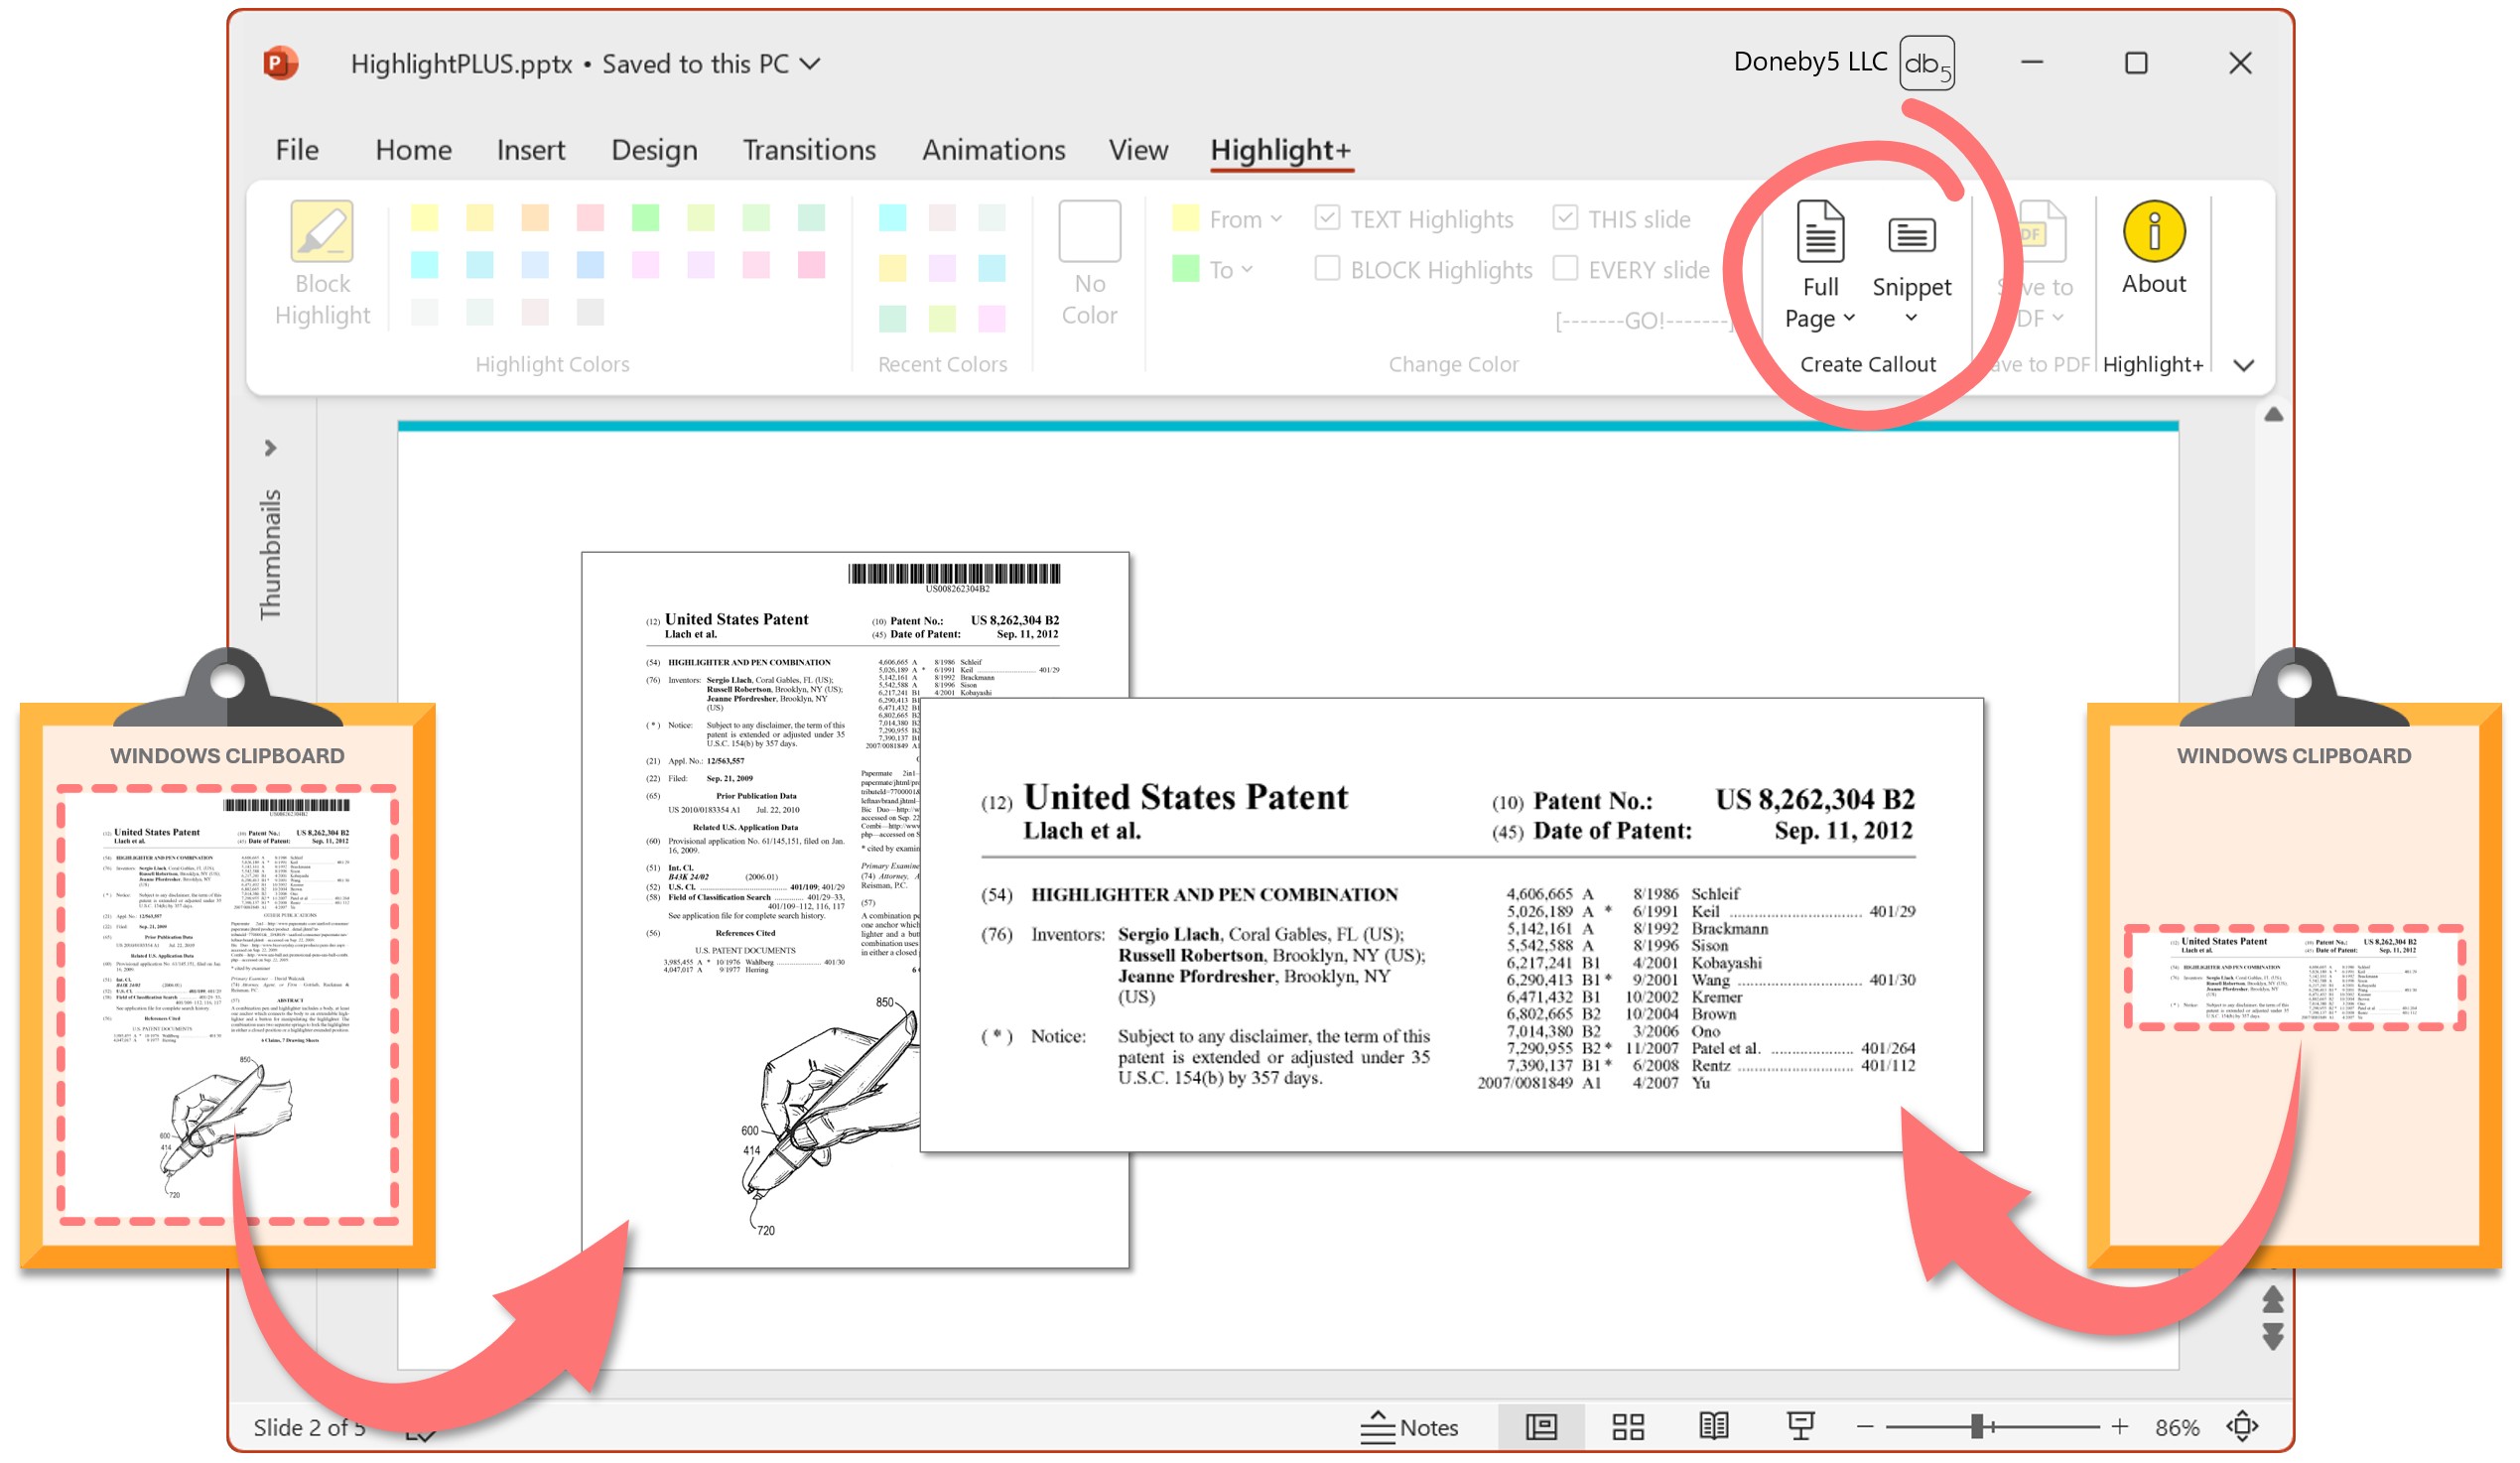Switch to Reading view icon

(x=1714, y=1427)
